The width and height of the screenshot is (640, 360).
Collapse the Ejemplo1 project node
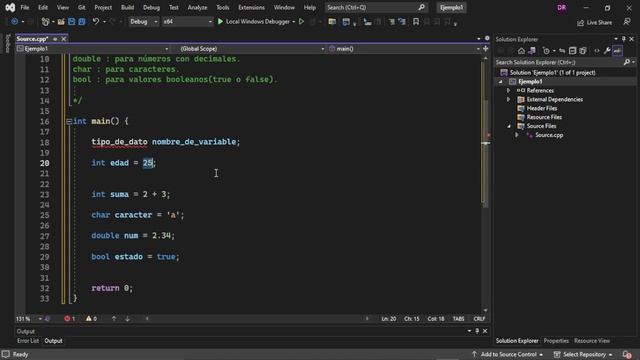(501, 82)
